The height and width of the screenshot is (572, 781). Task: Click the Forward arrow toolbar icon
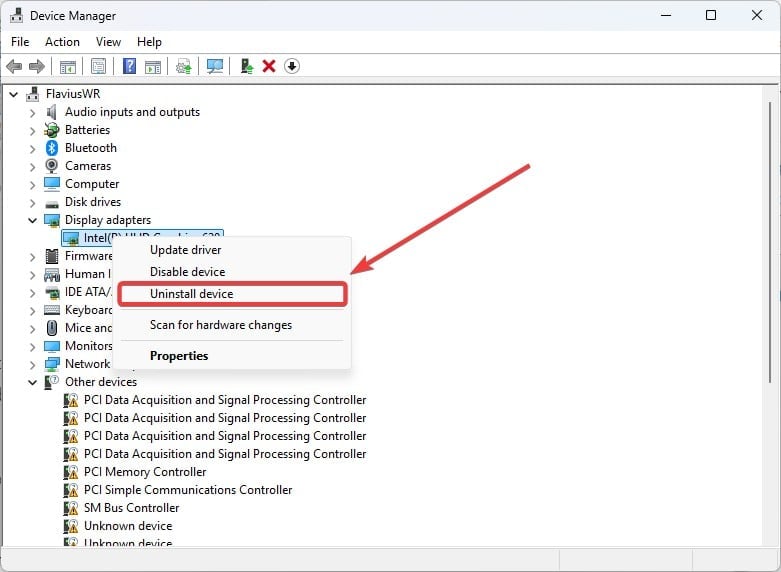[x=37, y=66]
